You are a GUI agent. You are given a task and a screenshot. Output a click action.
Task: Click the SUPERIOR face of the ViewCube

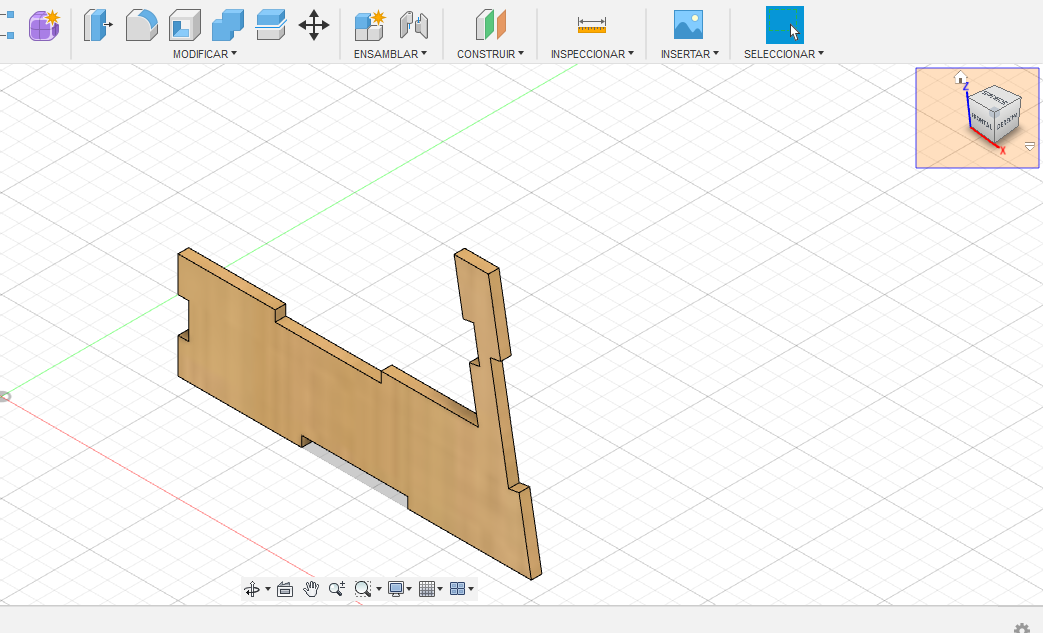994,98
